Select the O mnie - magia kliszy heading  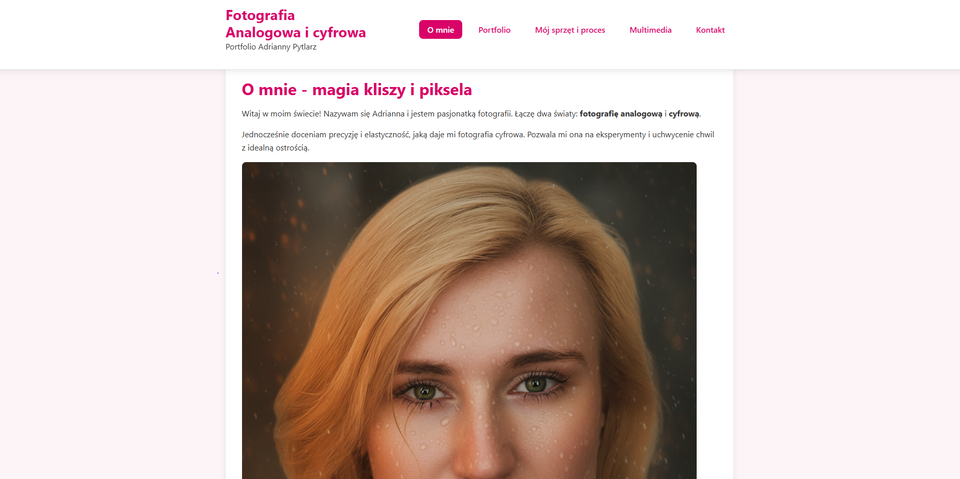[356, 89]
